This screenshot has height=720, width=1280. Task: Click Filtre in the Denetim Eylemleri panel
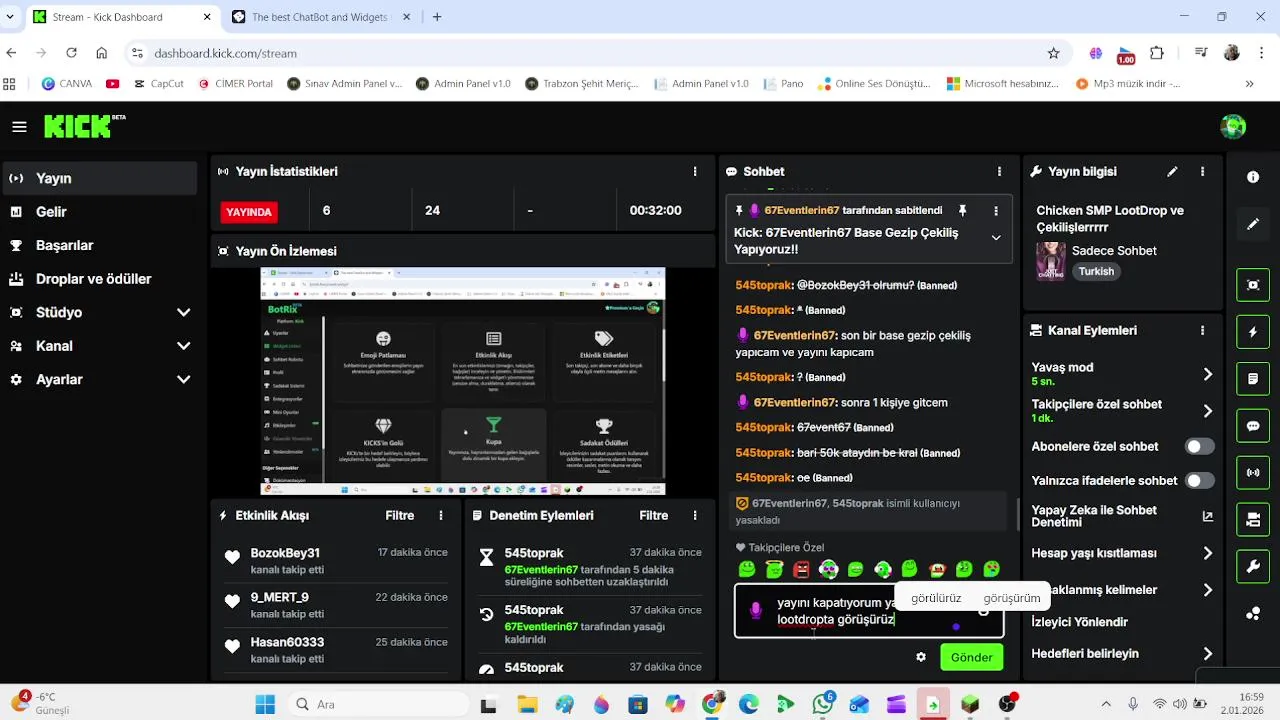[654, 516]
